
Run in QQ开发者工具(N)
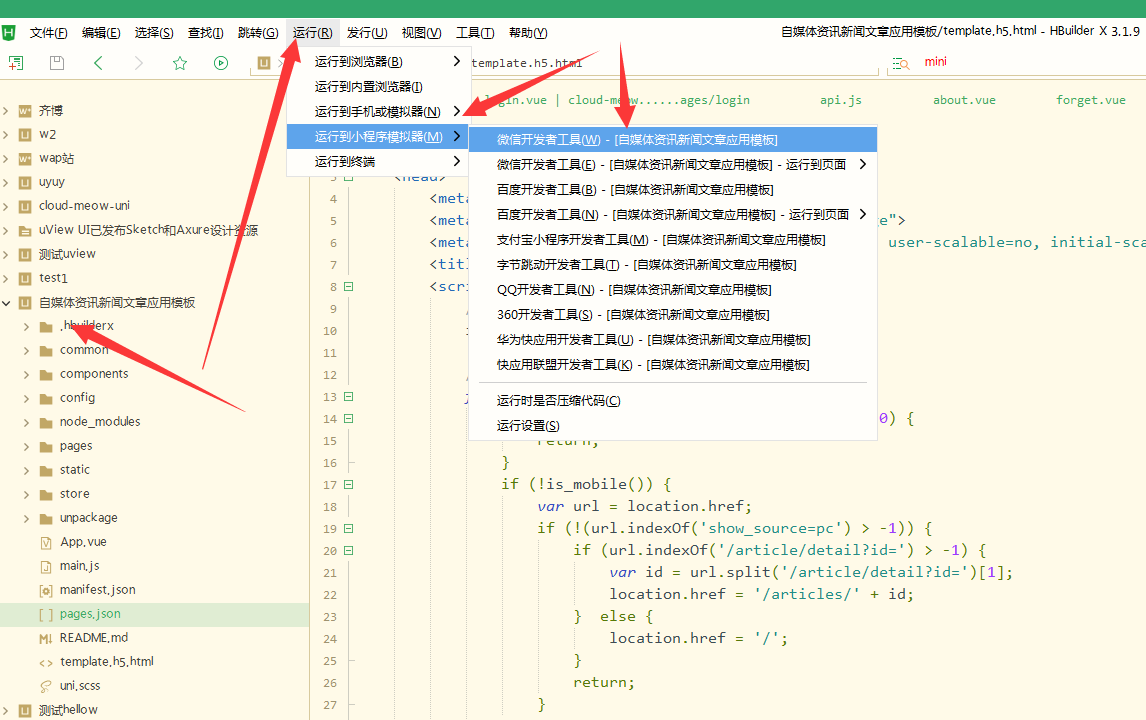672,289
